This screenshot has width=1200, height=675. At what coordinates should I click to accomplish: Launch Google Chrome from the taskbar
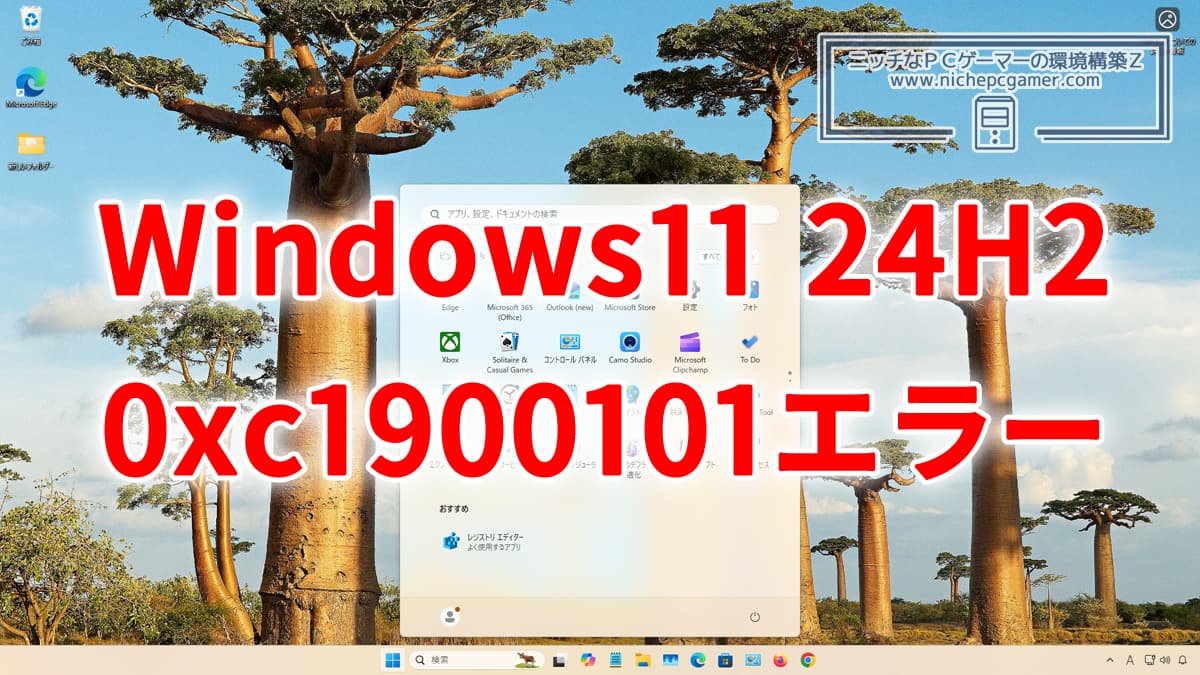(807, 660)
